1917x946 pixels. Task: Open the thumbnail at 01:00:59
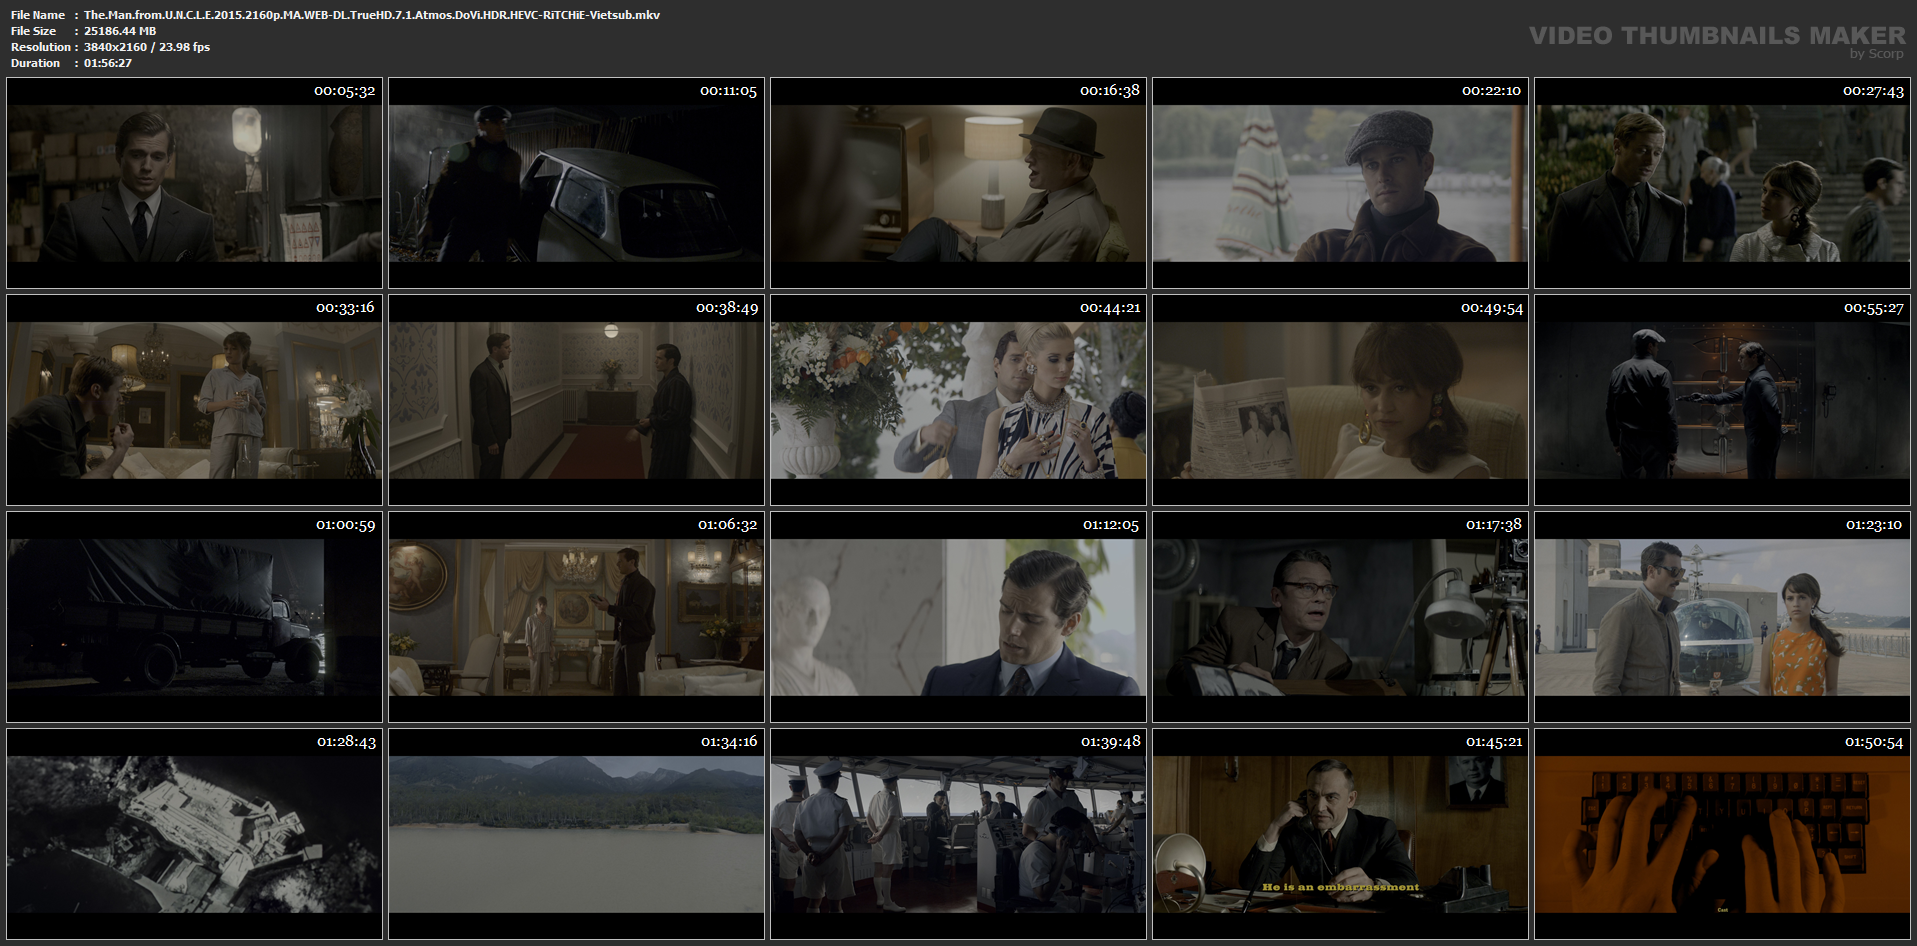point(194,617)
